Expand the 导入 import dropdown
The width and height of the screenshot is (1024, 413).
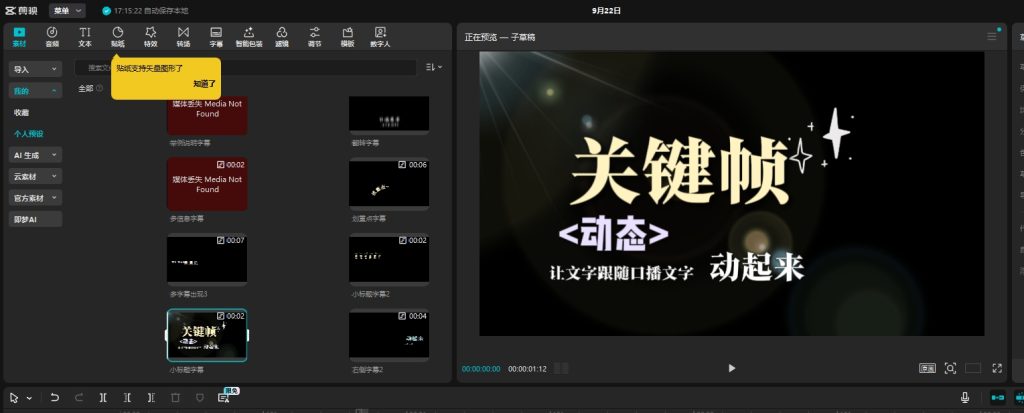coord(36,69)
